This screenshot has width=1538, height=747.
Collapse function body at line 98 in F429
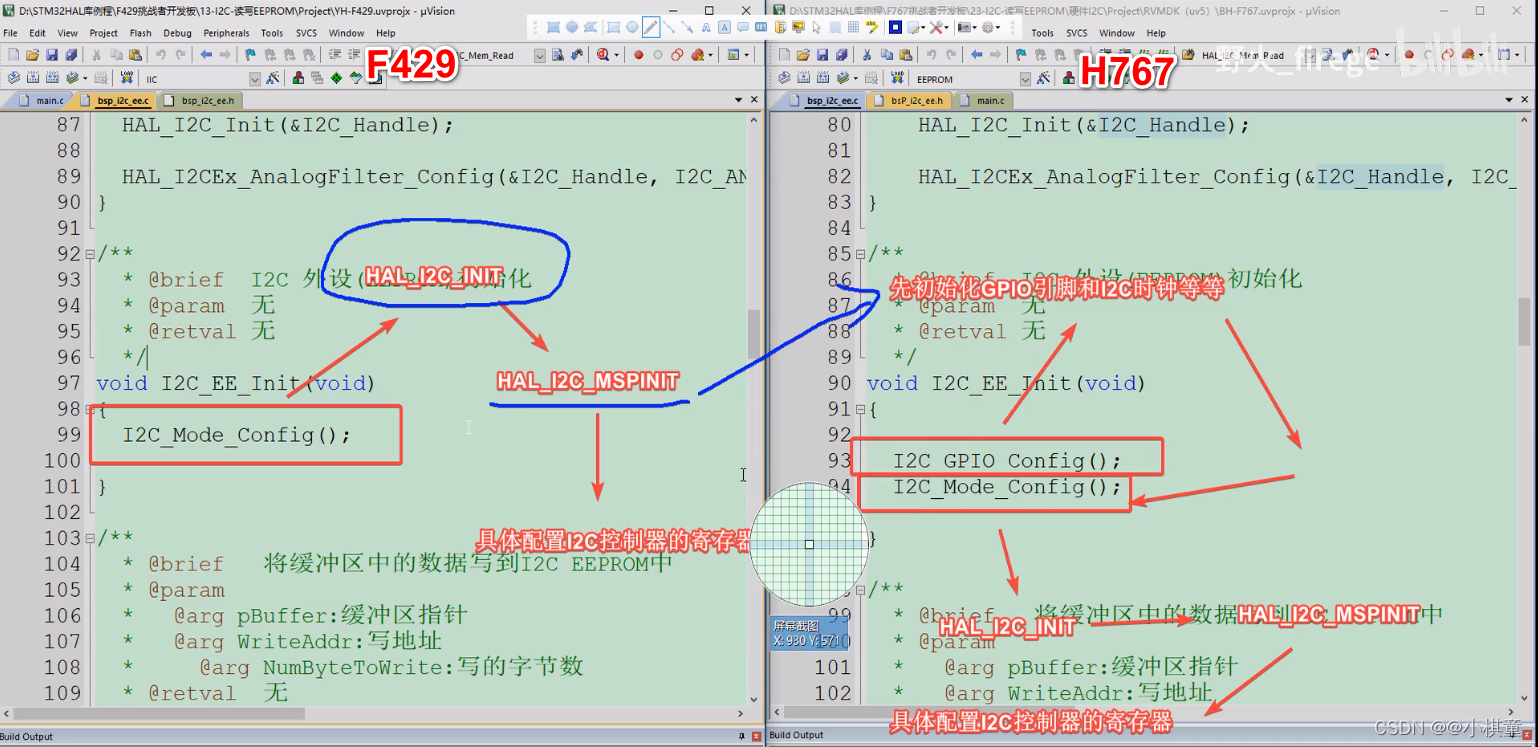(x=90, y=409)
